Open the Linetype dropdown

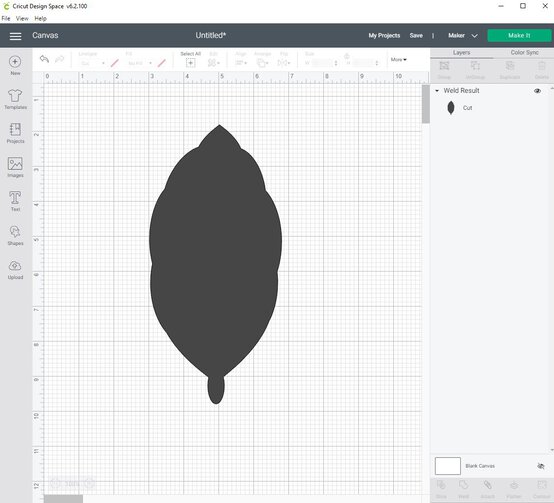coord(92,63)
